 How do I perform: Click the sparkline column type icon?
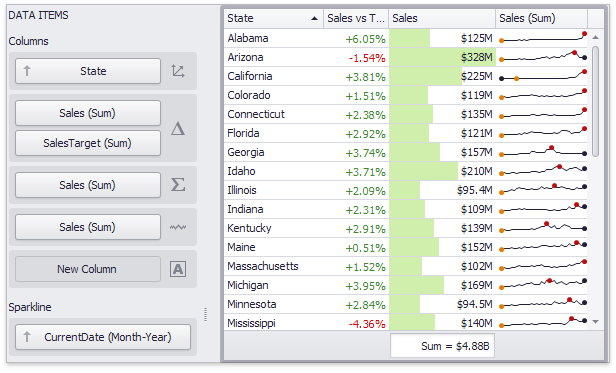point(178,227)
